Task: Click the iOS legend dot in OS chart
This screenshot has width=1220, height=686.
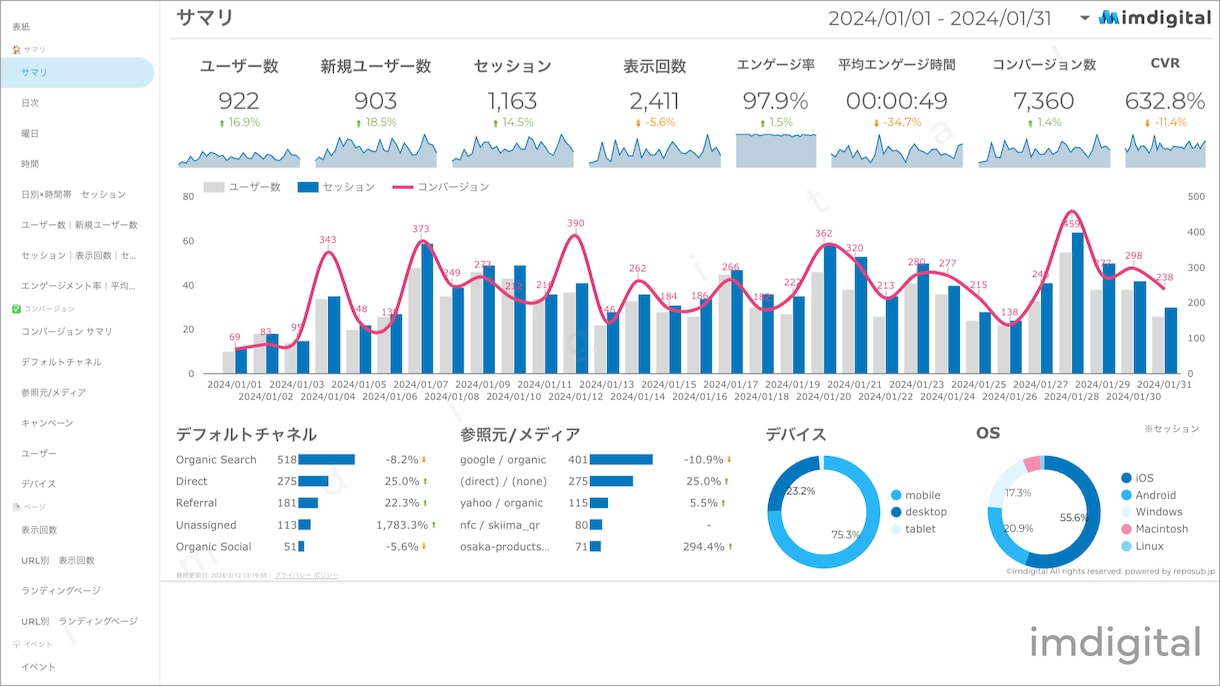Action: pos(1126,478)
